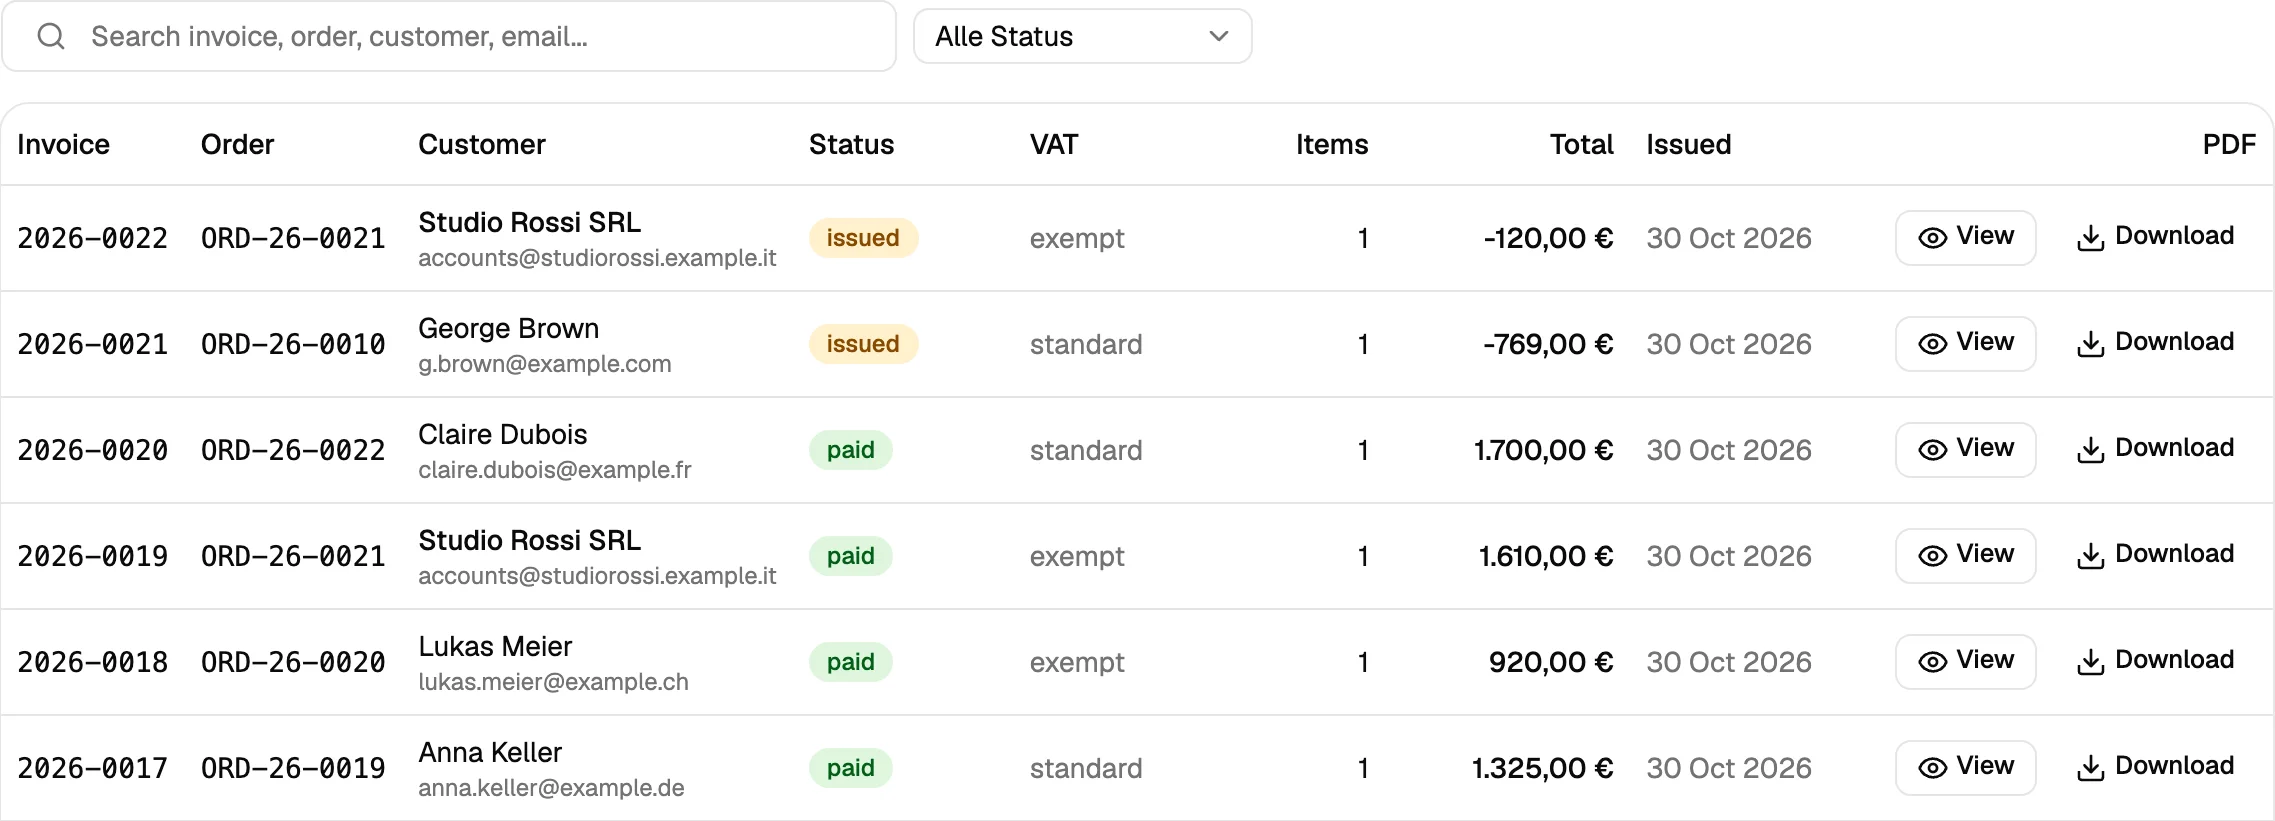Image resolution: width=2275 pixels, height=821 pixels.
Task: Open order ORD-26-0010 entry
Action: (293, 344)
